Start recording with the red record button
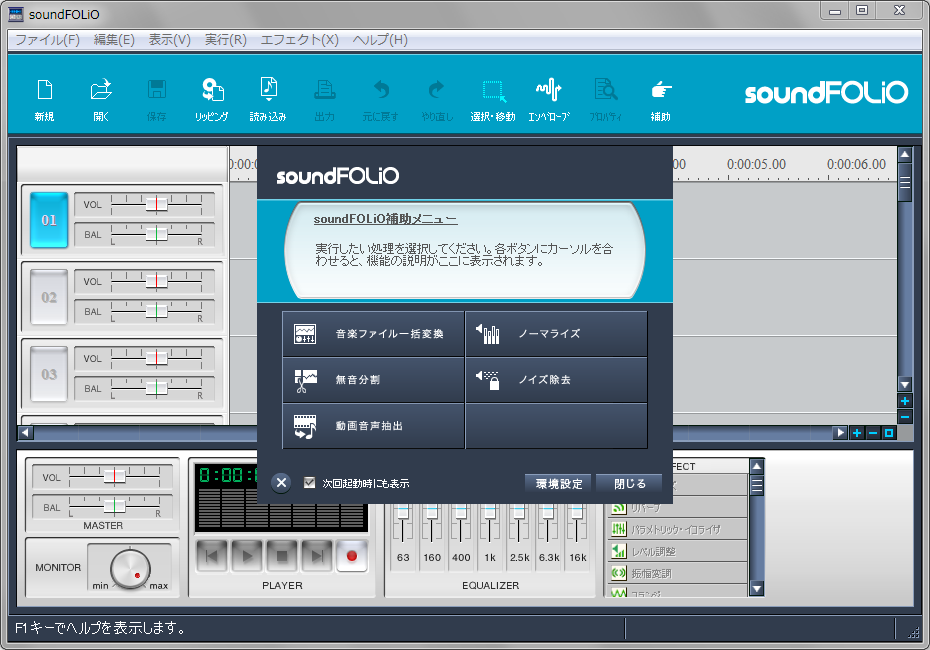Image resolution: width=930 pixels, height=650 pixels. 352,556
